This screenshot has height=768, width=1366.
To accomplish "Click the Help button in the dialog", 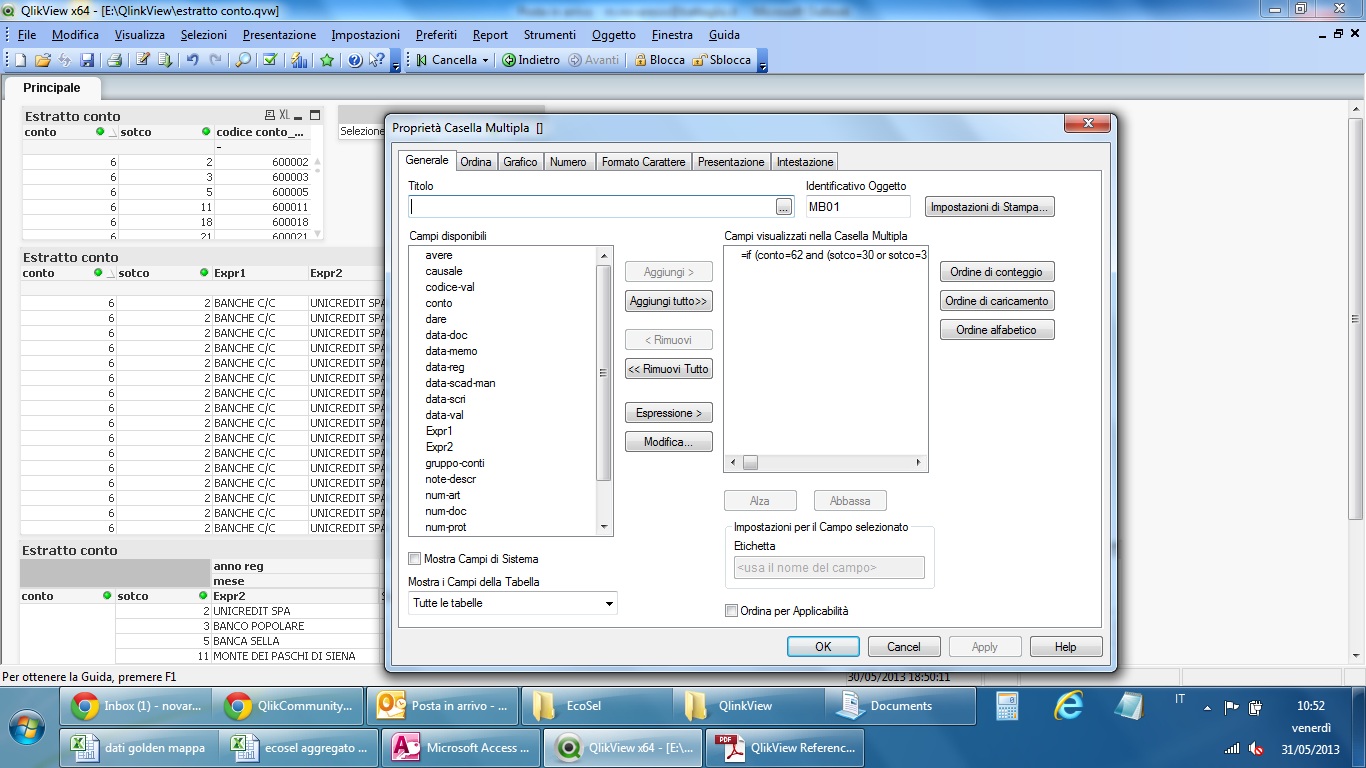I will pos(1066,646).
